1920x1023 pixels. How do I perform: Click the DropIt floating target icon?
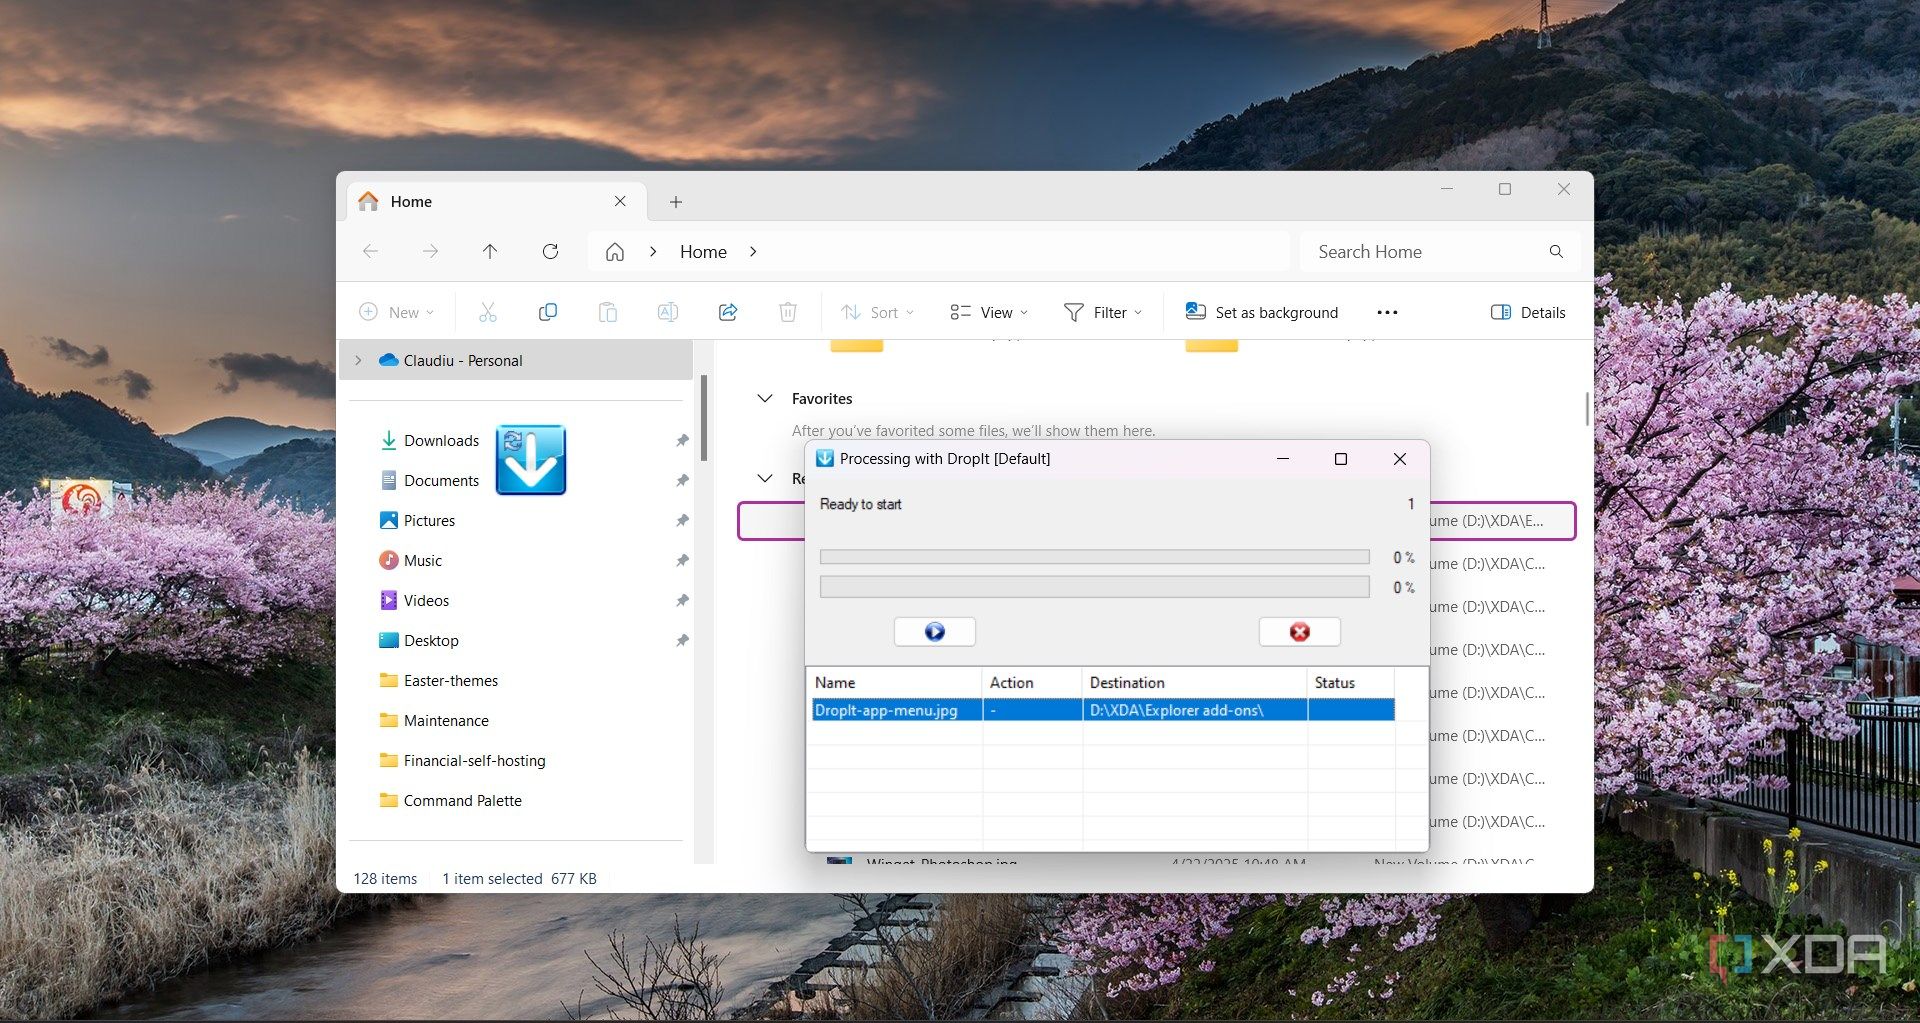pos(531,459)
